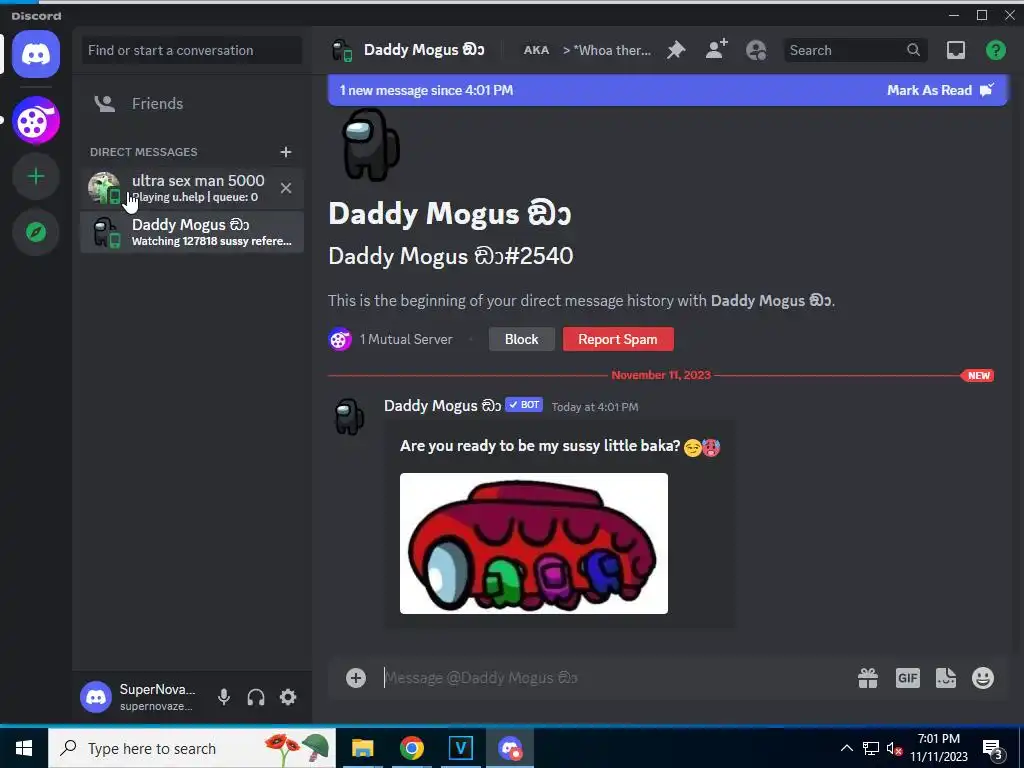Click the upload attachment plus button
Screen dimensions: 1024x768
356,678
